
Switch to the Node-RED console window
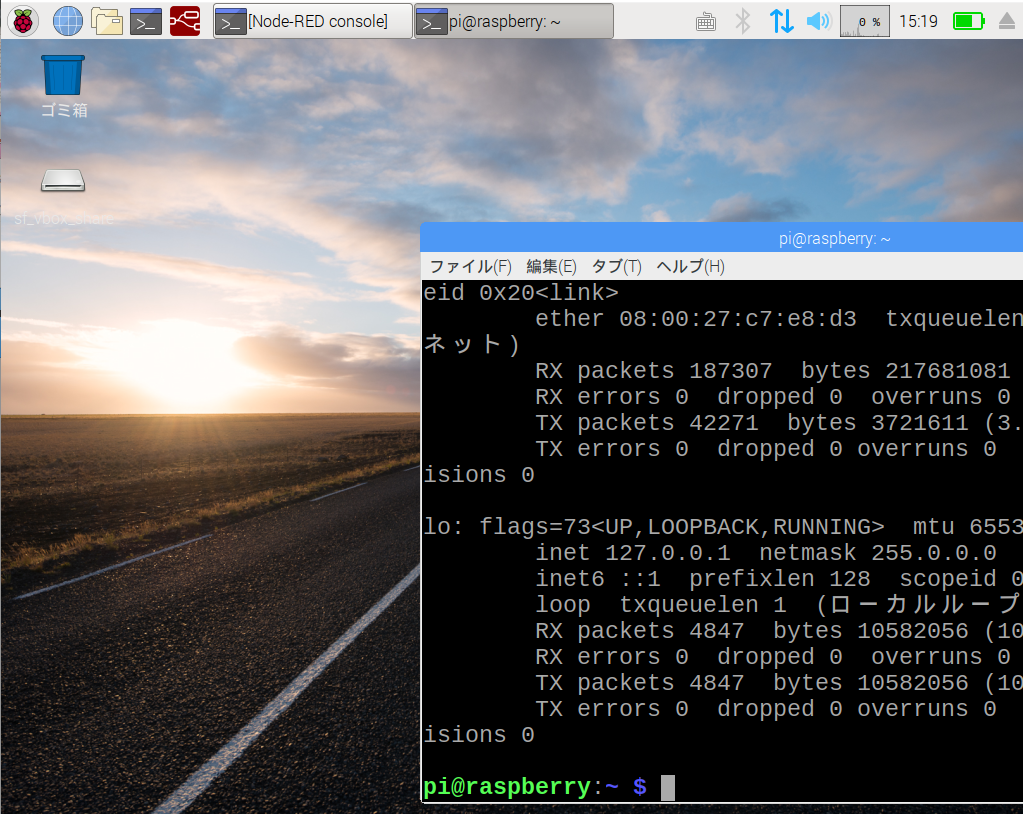(310, 19)
